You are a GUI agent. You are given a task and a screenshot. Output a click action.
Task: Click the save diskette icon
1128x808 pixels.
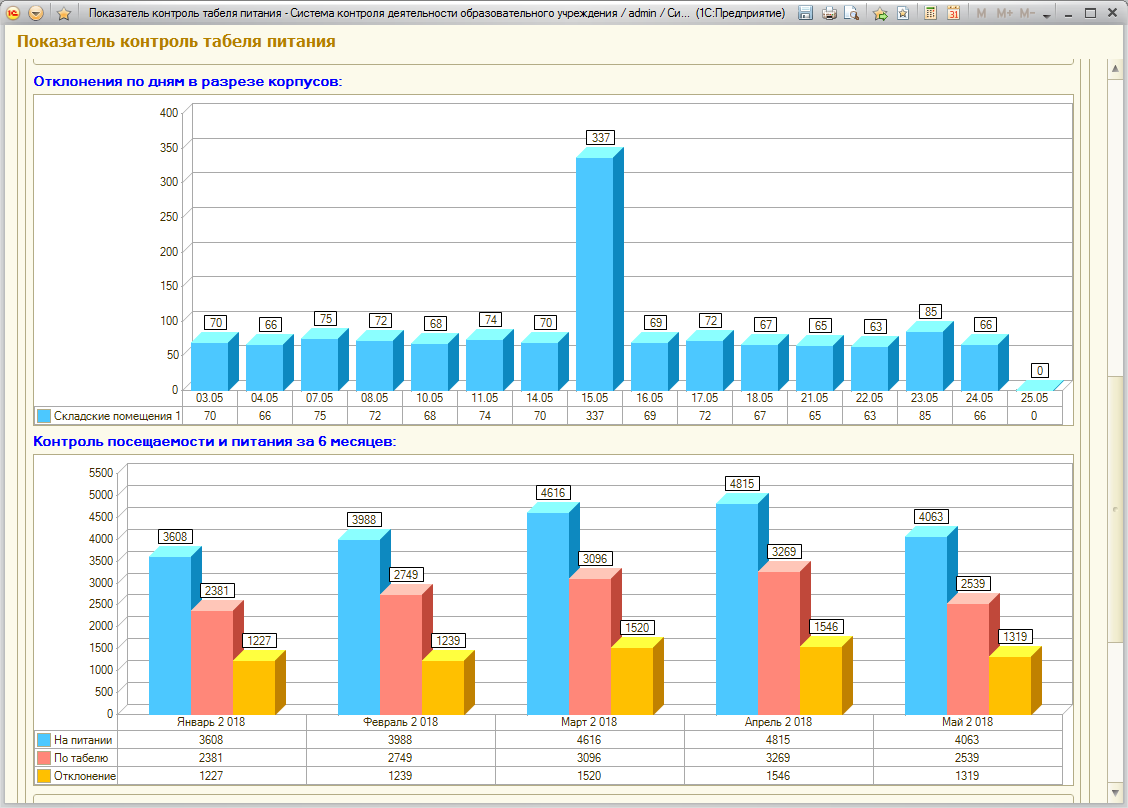pos(806,13)
